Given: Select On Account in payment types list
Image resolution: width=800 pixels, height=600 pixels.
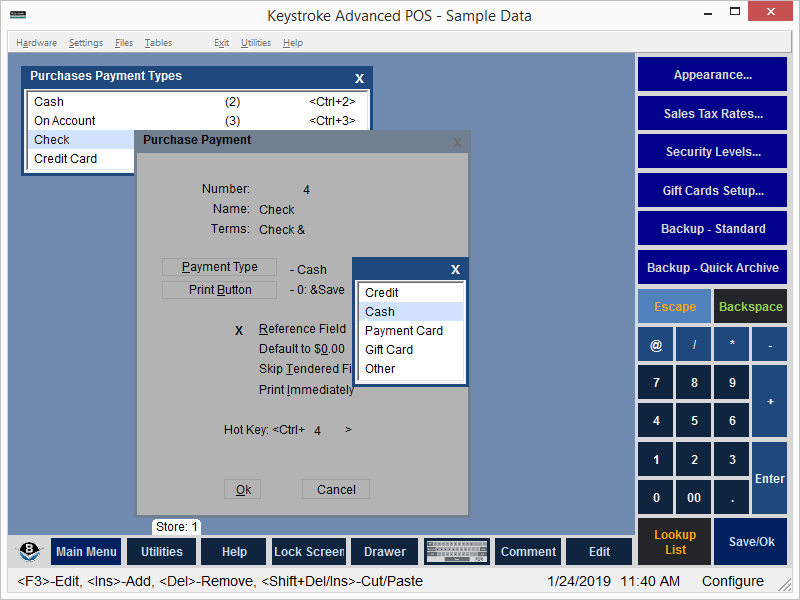Looking at the screenshot, I should [x=65, y=121].
